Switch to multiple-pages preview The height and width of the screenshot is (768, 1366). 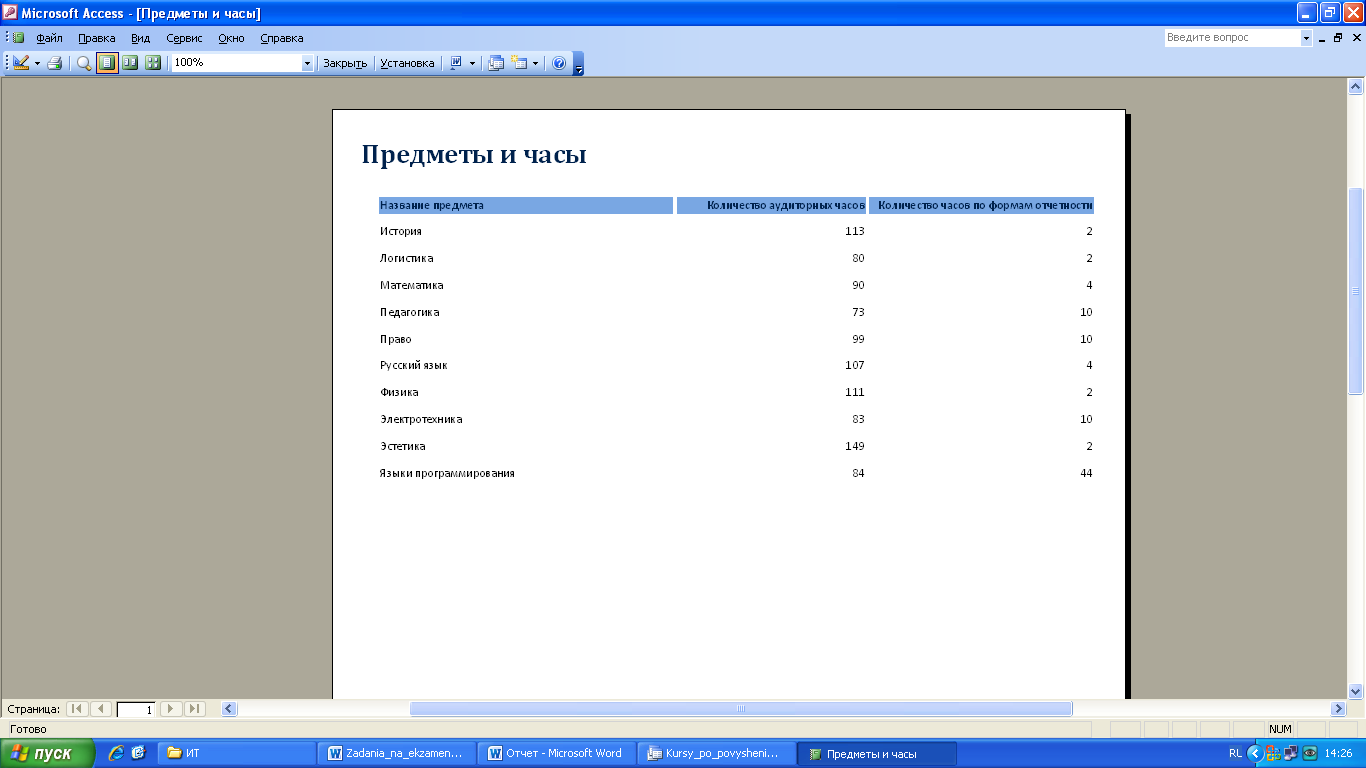tap(153, 63)
